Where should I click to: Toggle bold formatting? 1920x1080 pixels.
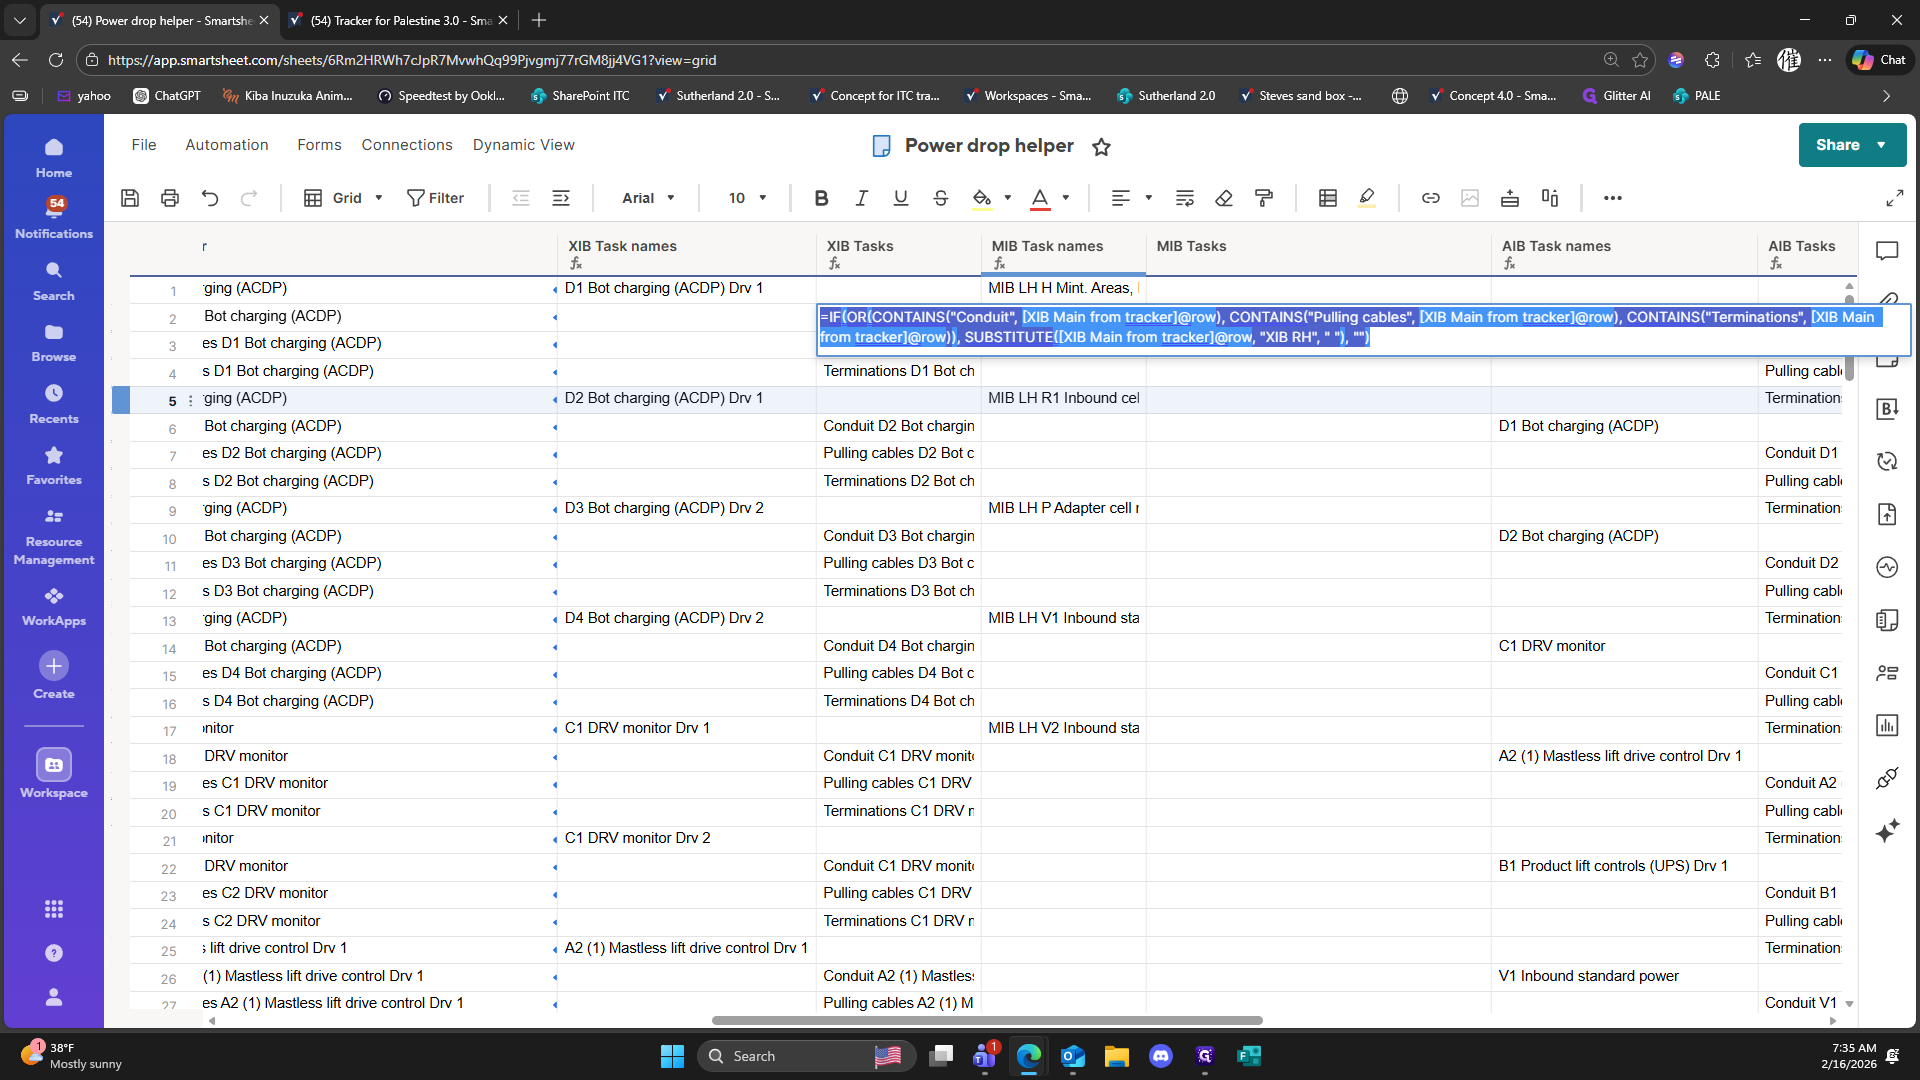point(821,198)
